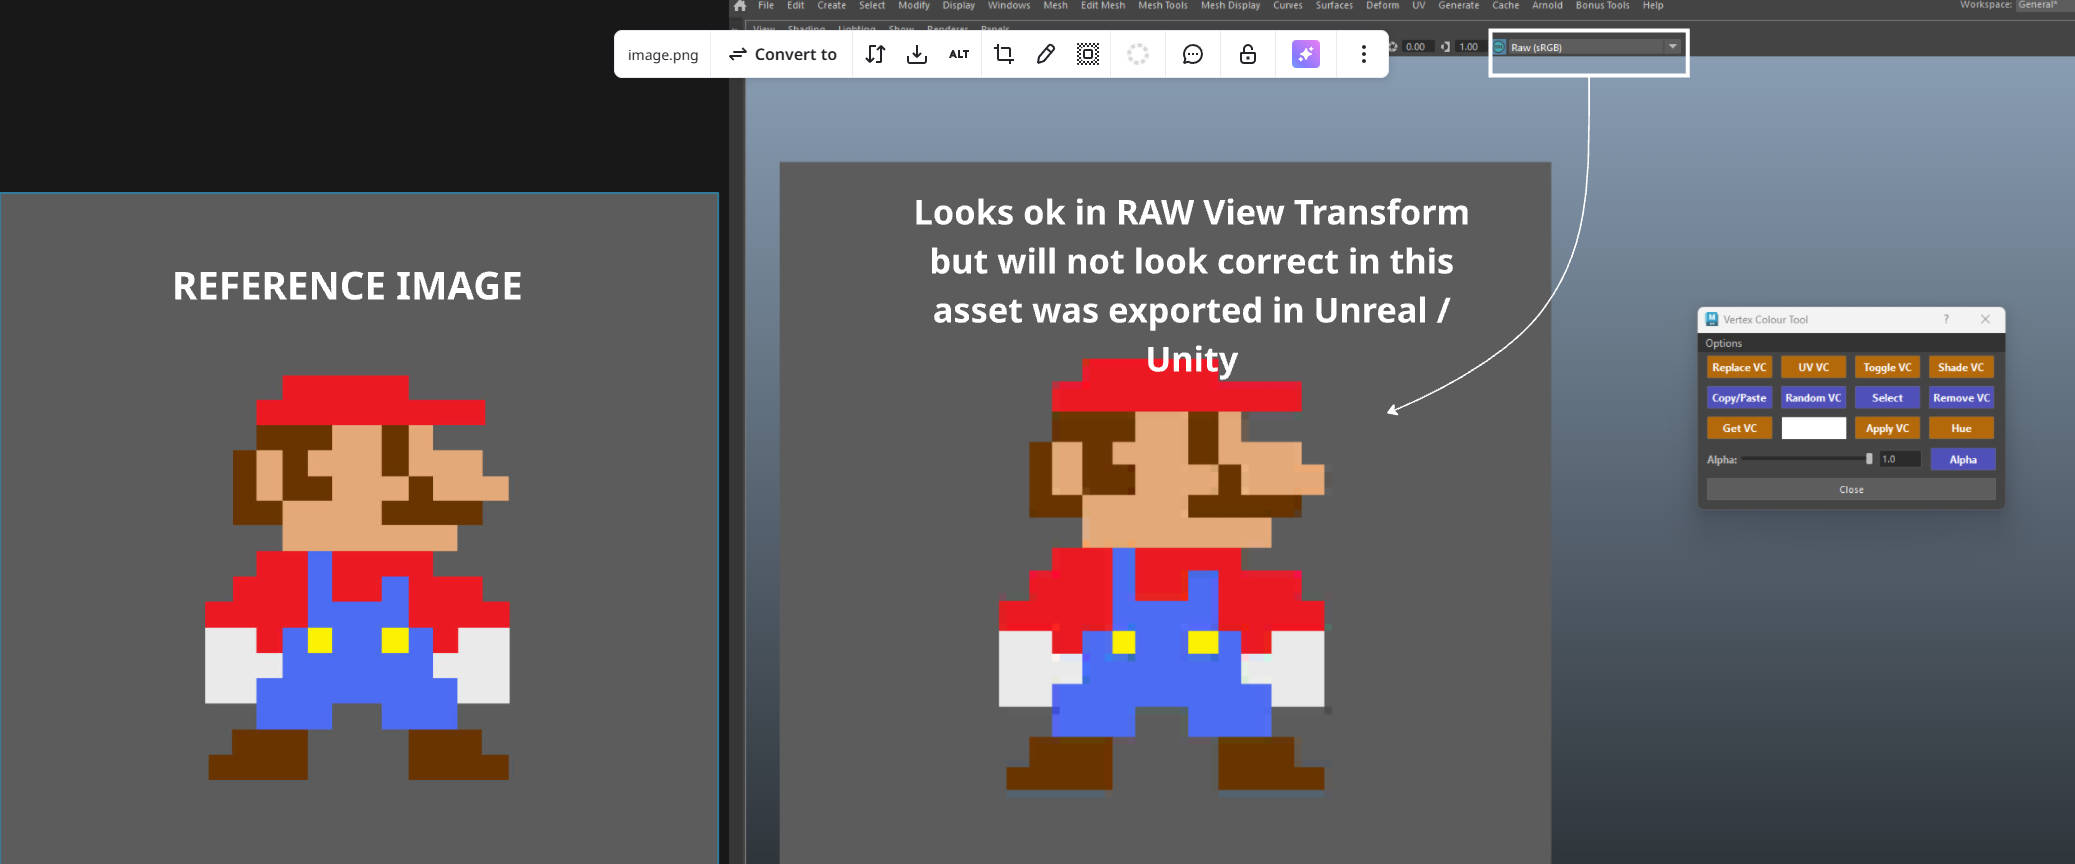This screenshot has height=864, width=2075.
Task: Open the Convert to dropdown
Action: (x=782, y=54)
